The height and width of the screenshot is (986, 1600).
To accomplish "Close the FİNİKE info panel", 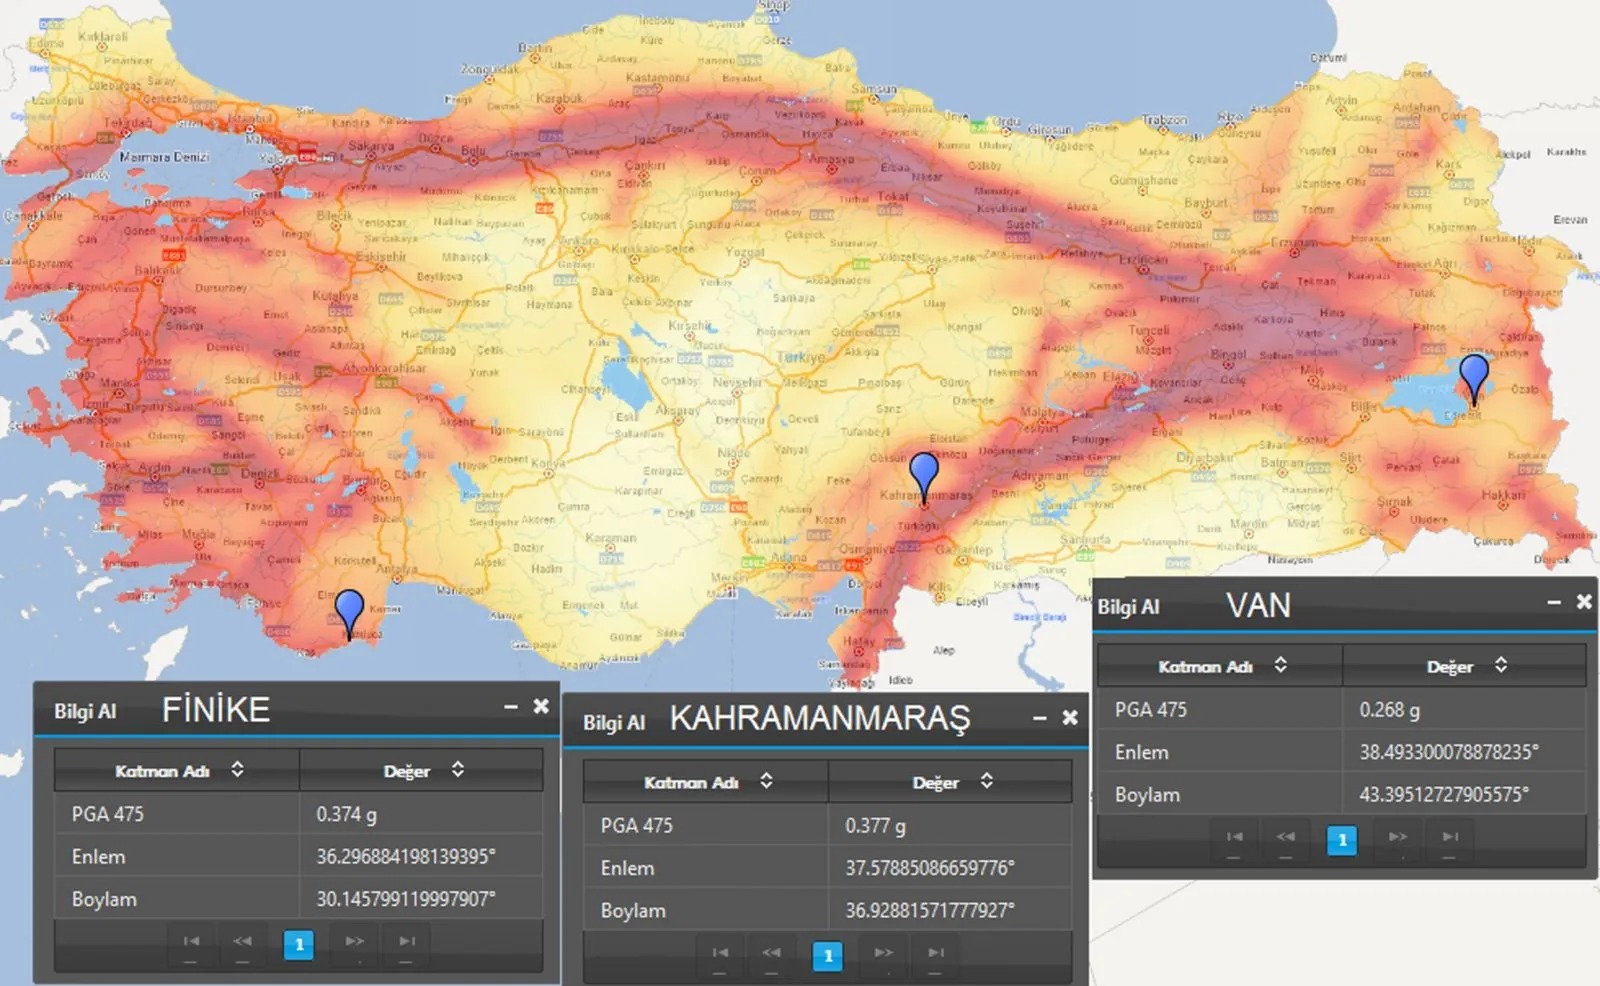I will tap(541, 707).
